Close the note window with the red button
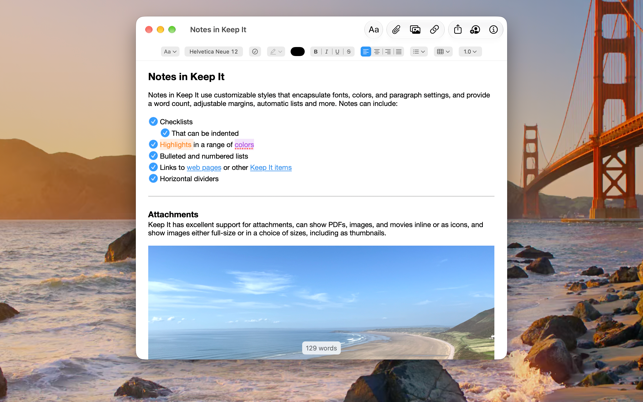 coord(149,30)
